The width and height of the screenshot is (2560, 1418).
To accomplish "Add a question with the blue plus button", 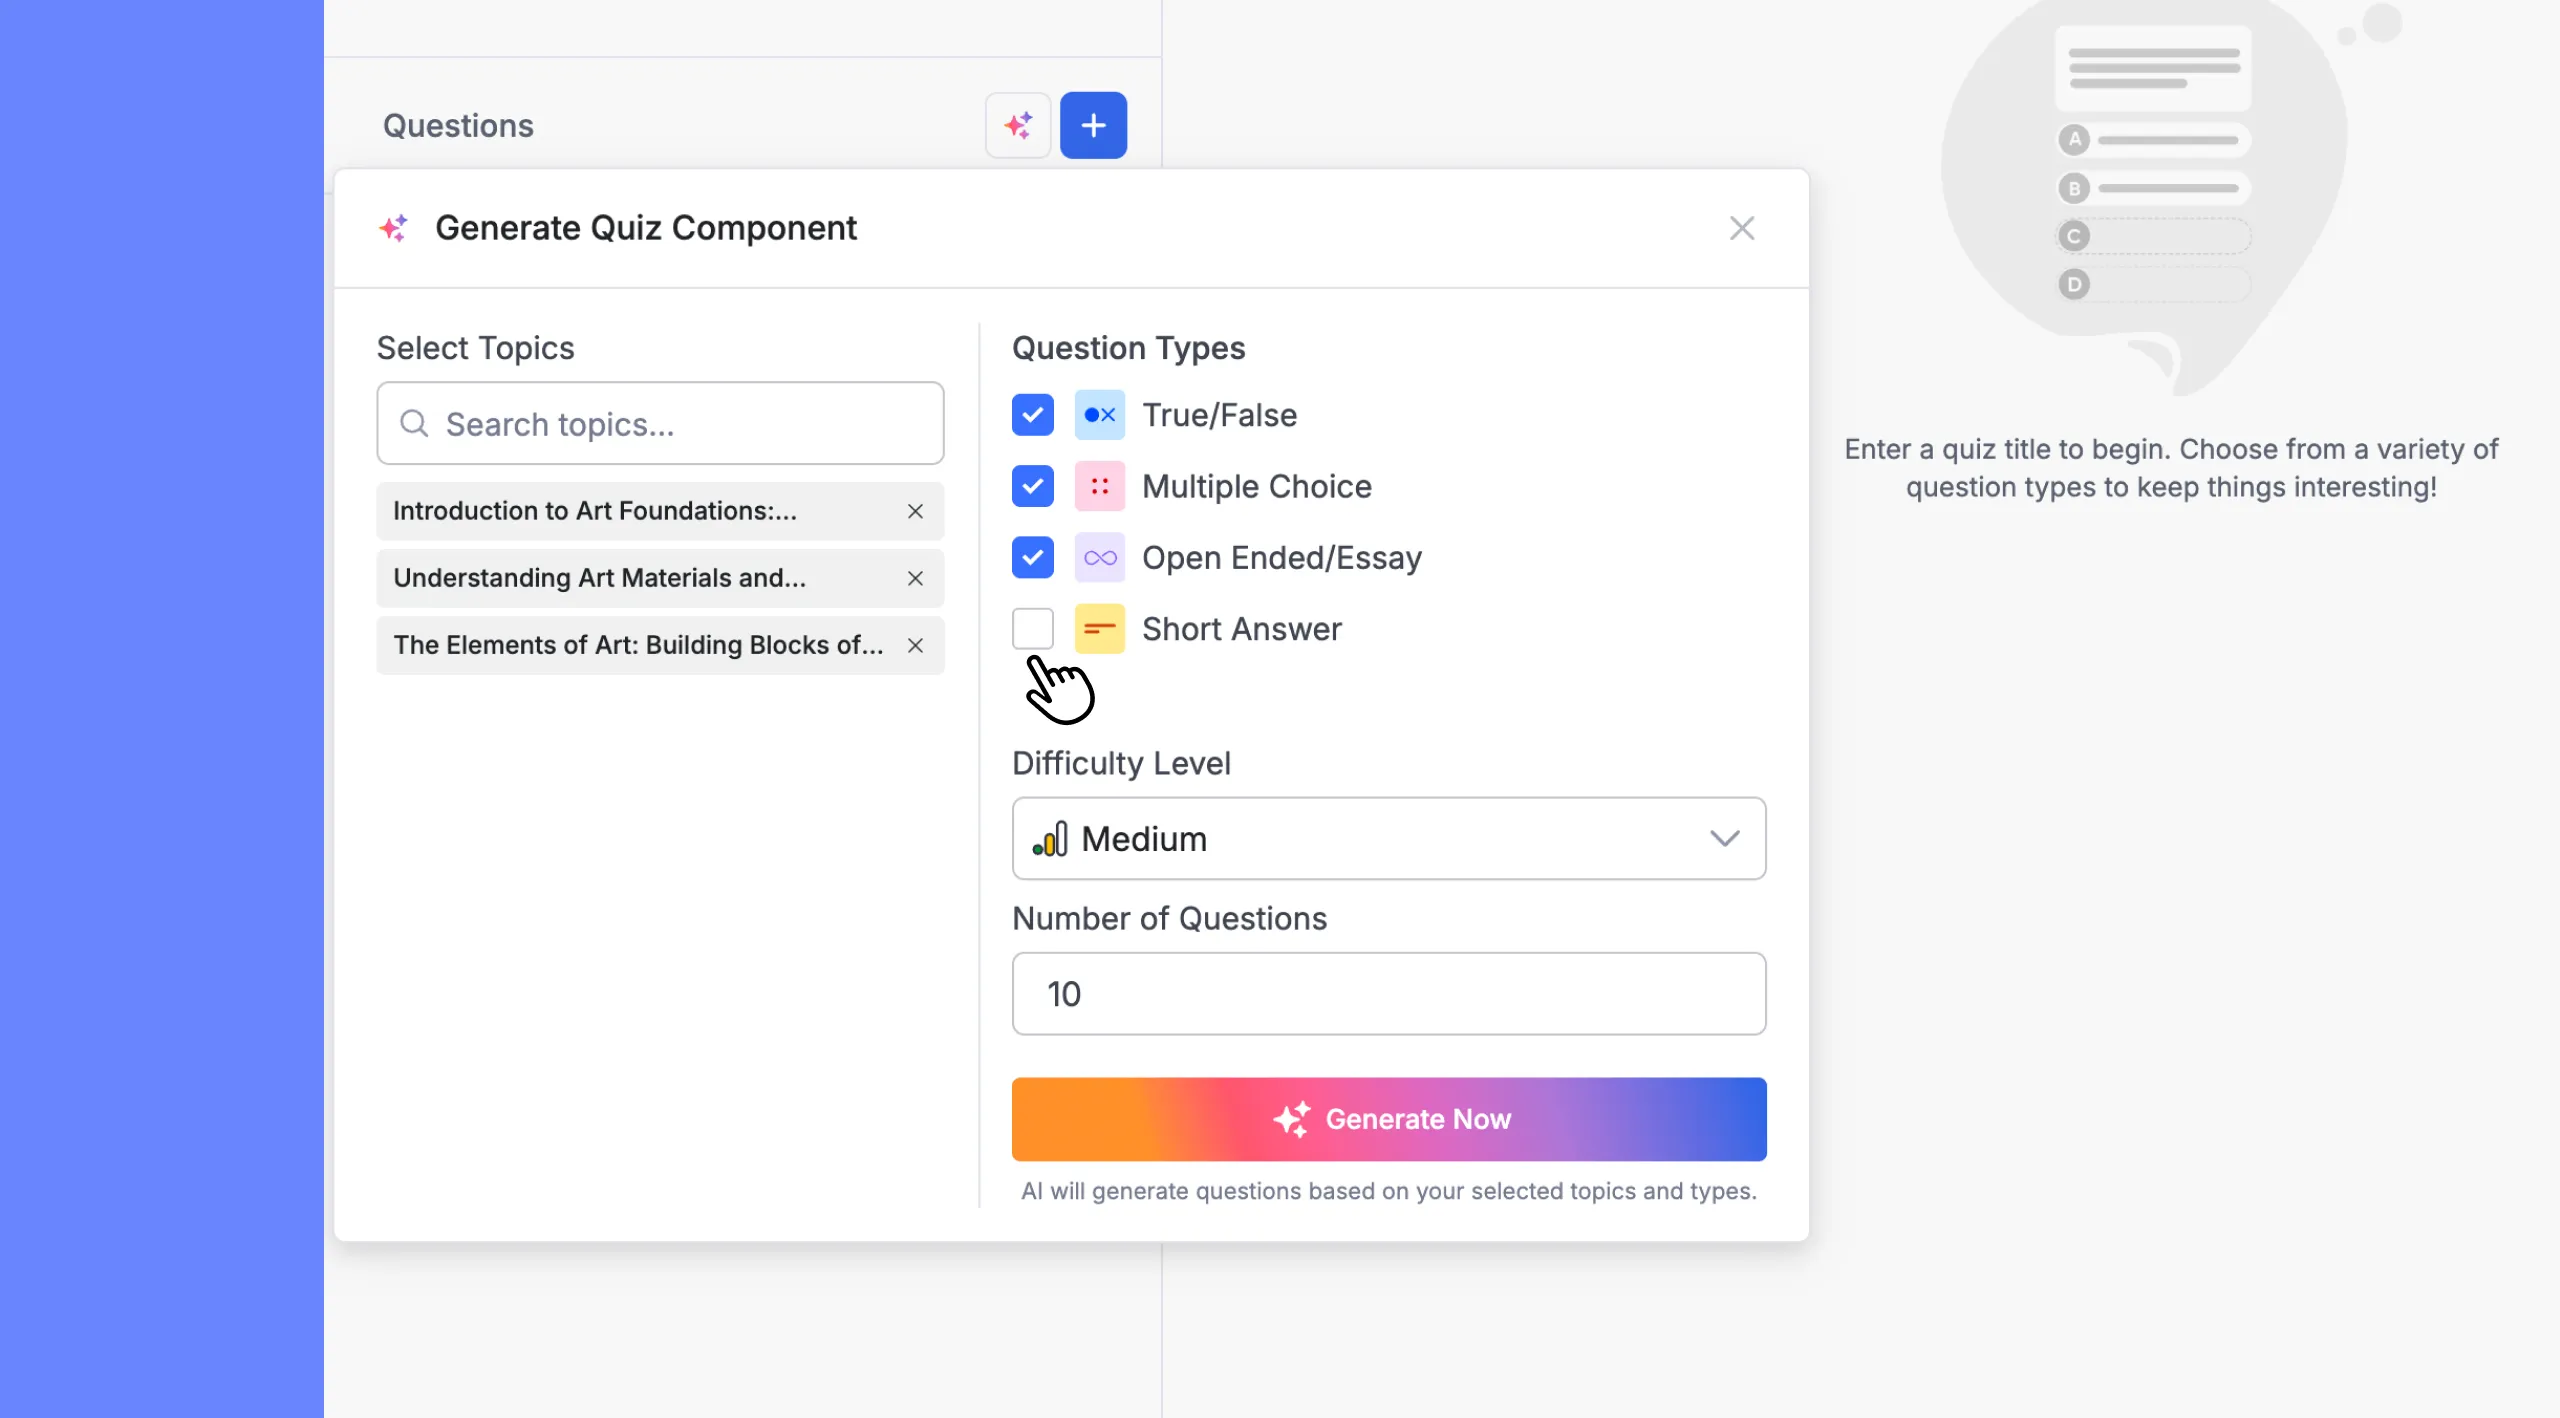I will (1093, 125).
